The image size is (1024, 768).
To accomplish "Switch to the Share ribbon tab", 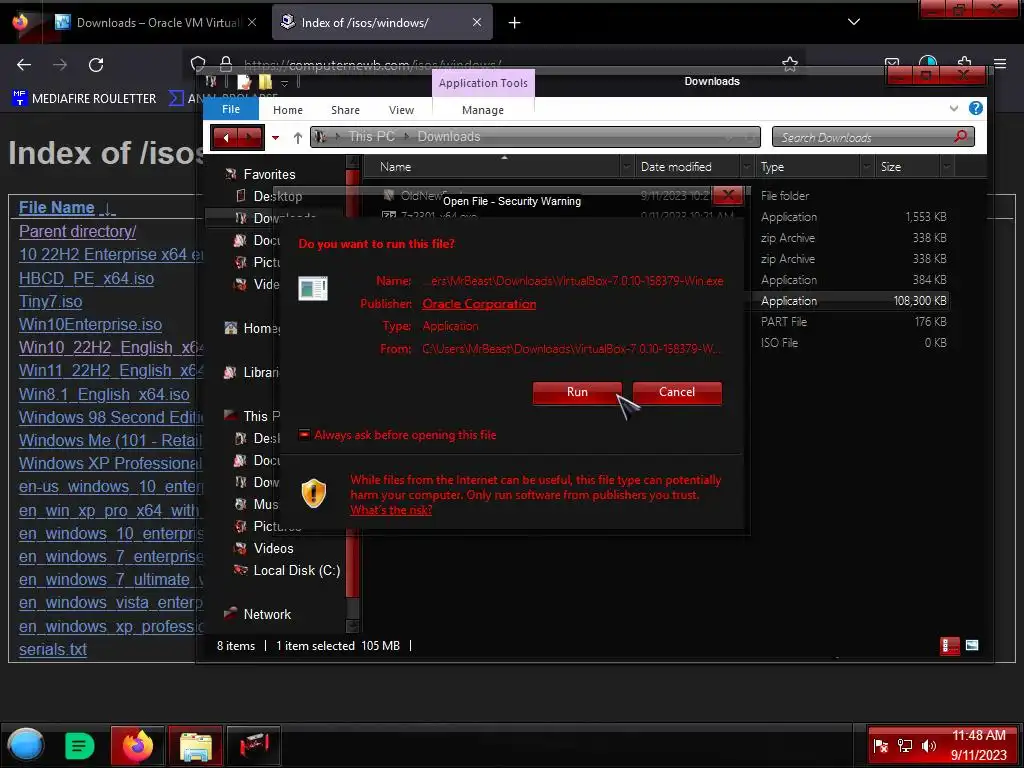I will [345, 110].
